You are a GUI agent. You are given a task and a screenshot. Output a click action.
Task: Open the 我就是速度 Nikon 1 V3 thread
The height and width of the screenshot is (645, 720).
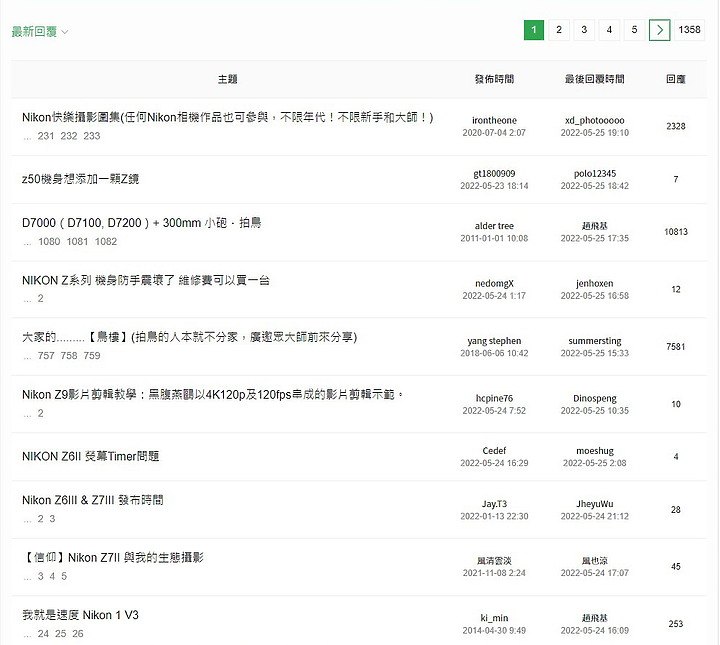pyautogui.click(x=80, y=615)
